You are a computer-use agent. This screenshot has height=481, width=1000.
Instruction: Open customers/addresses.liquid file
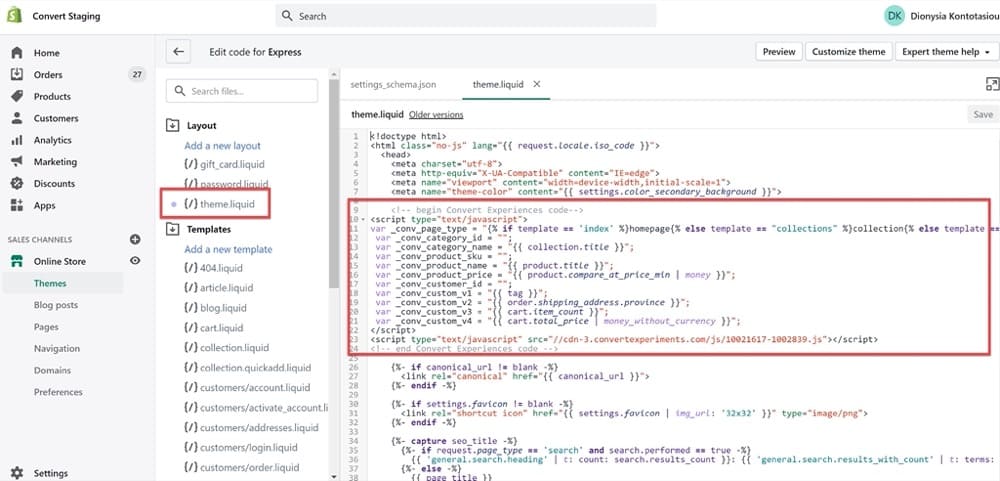251,427
